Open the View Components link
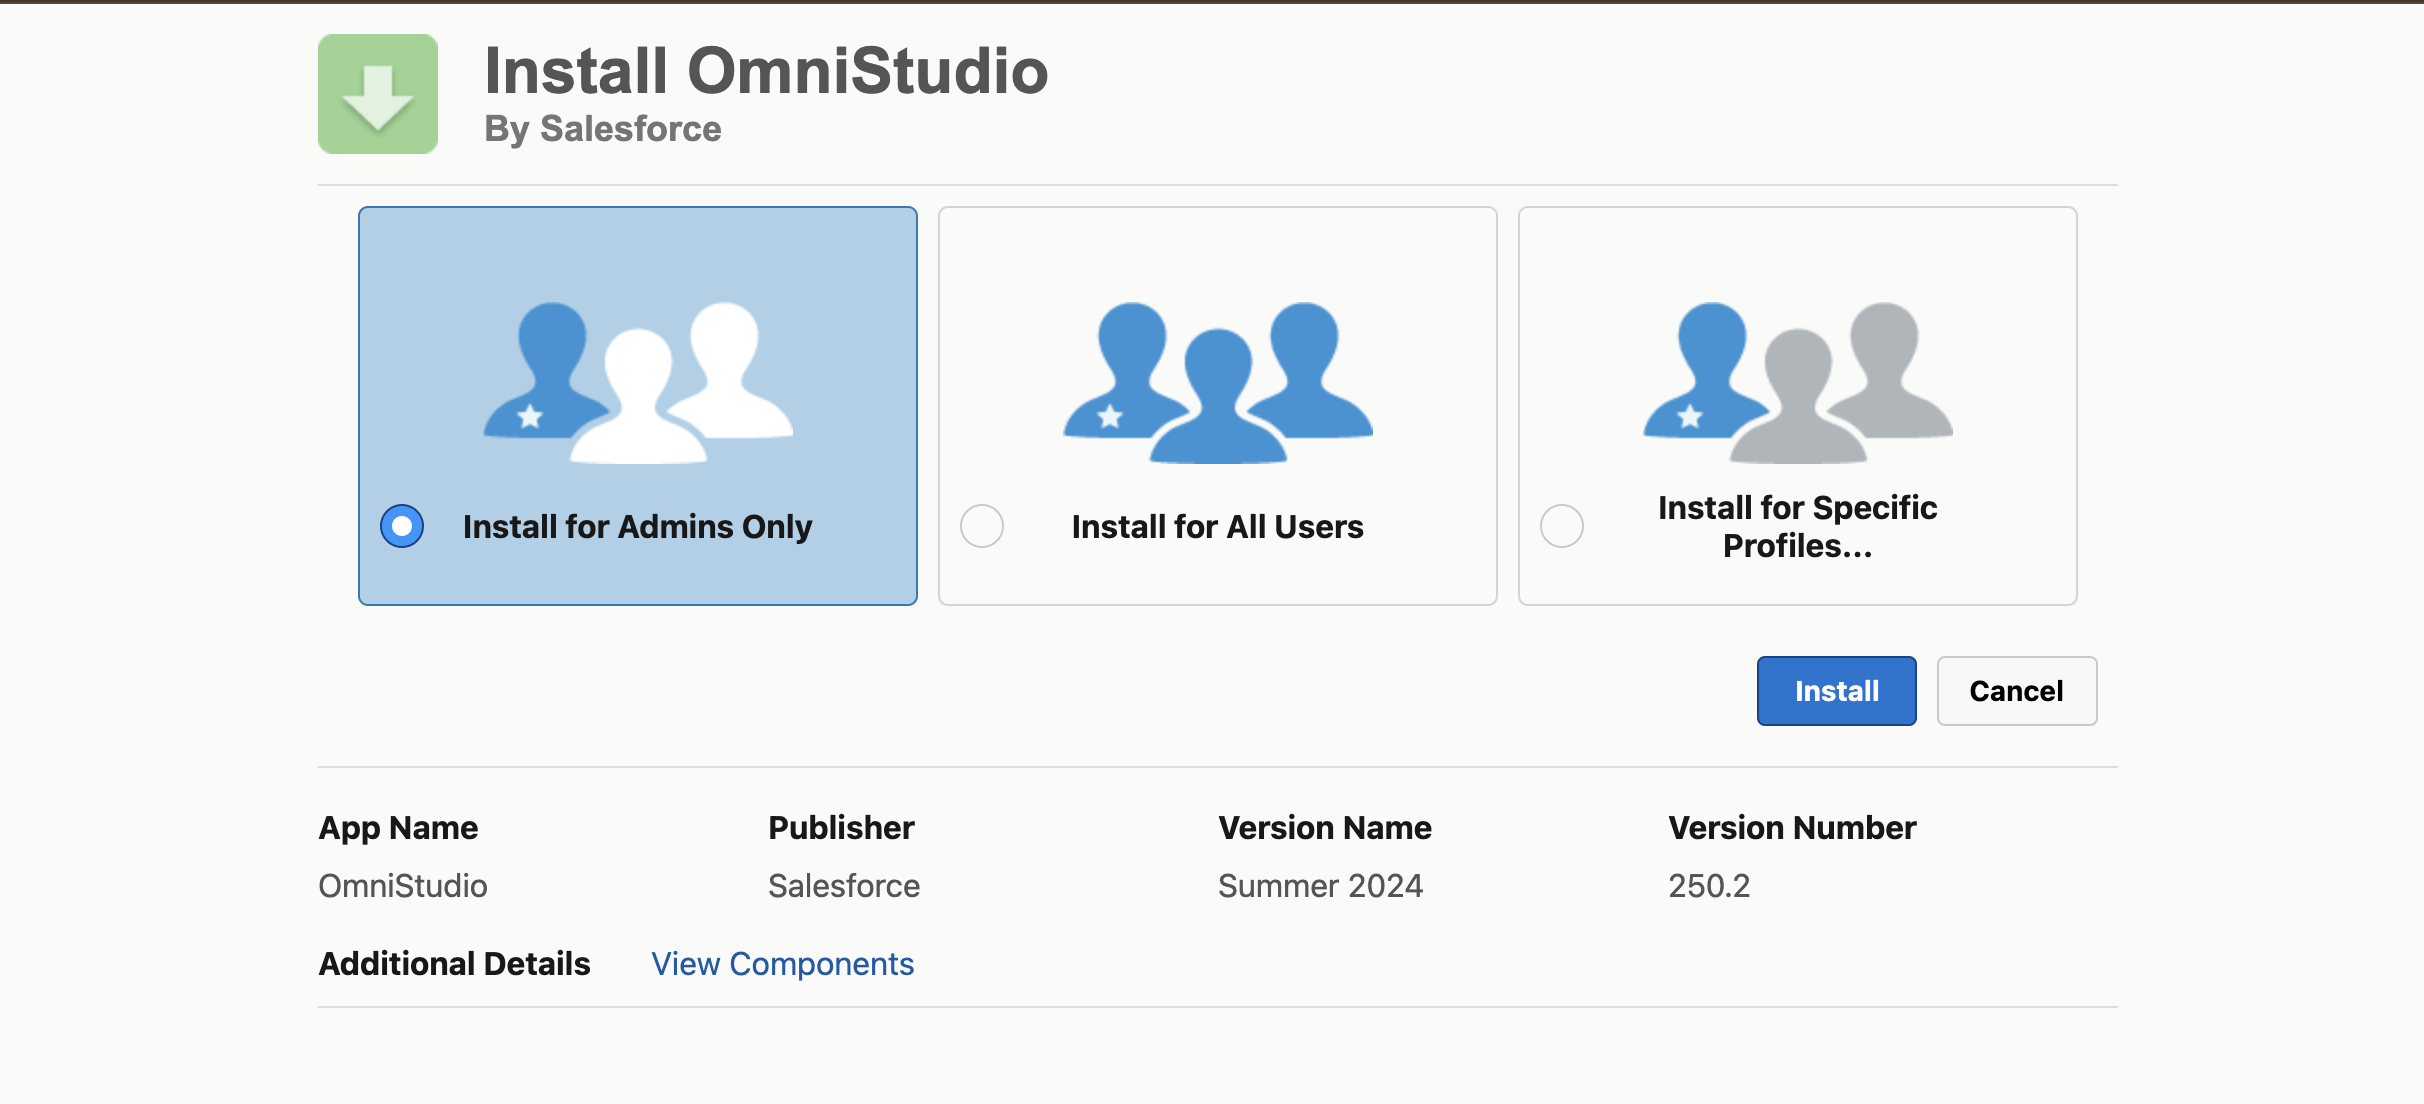2424x1104 pixels. (x=783, y=964)
